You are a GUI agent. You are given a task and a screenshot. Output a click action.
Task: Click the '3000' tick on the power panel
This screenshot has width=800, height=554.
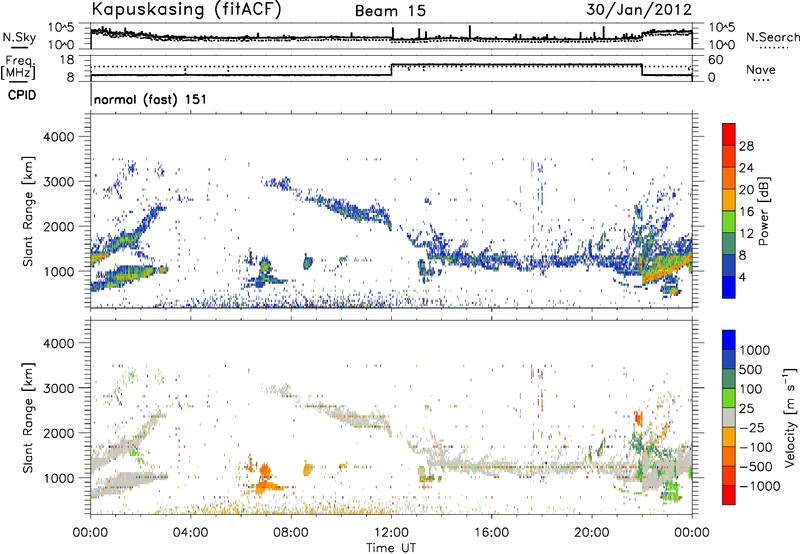tap(58, 182)
